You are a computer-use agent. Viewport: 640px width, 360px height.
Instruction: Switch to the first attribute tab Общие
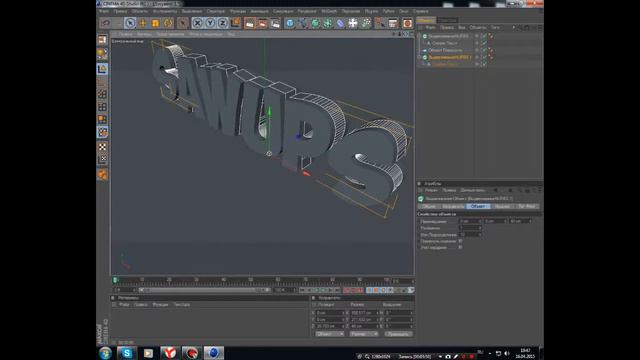click(429, 207)
